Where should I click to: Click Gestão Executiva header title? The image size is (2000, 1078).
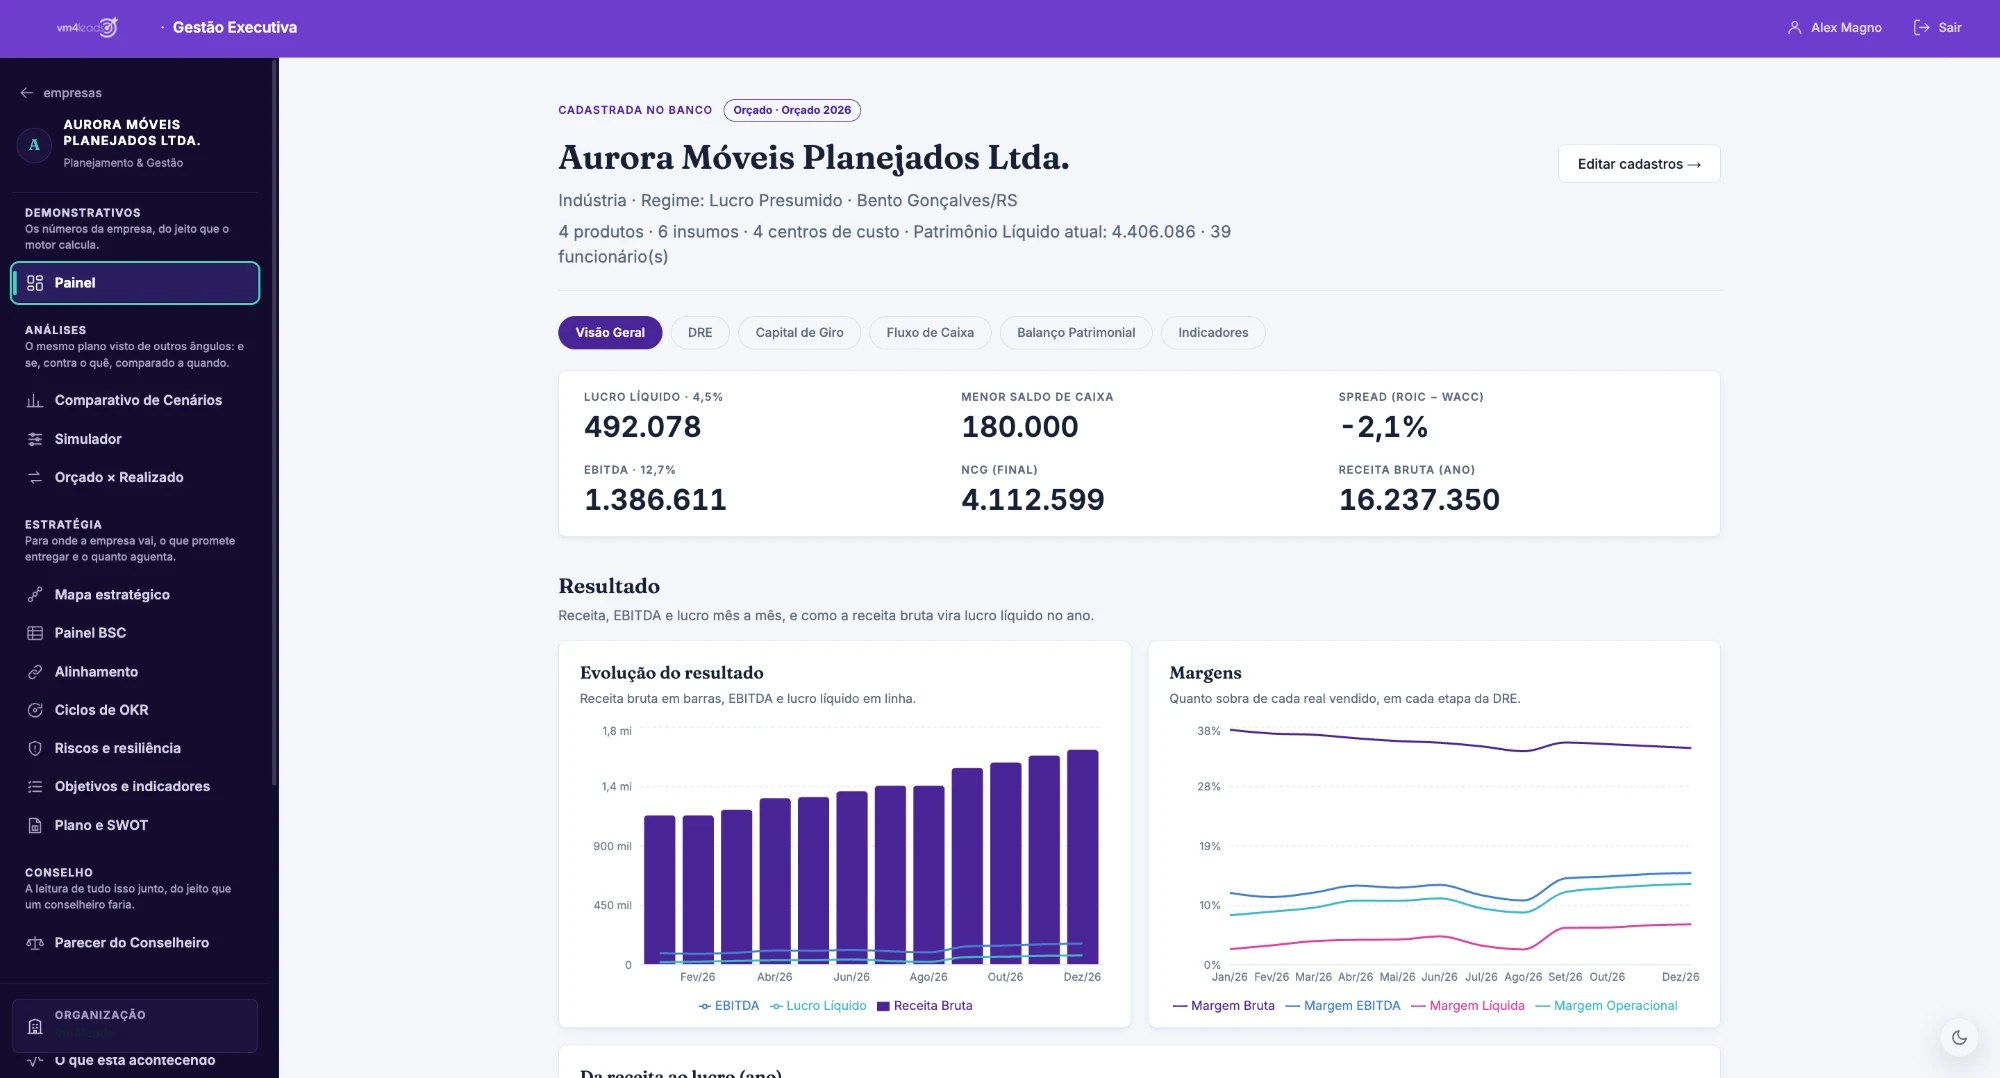tap(234, 28)
